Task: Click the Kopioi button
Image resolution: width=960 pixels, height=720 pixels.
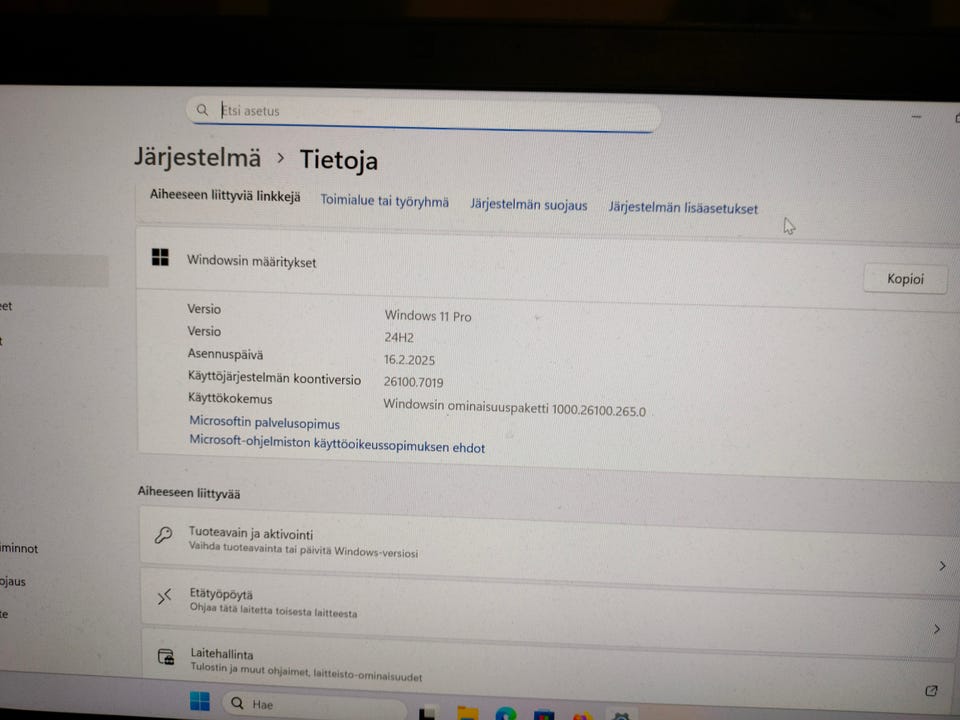Action: point(905,279)
